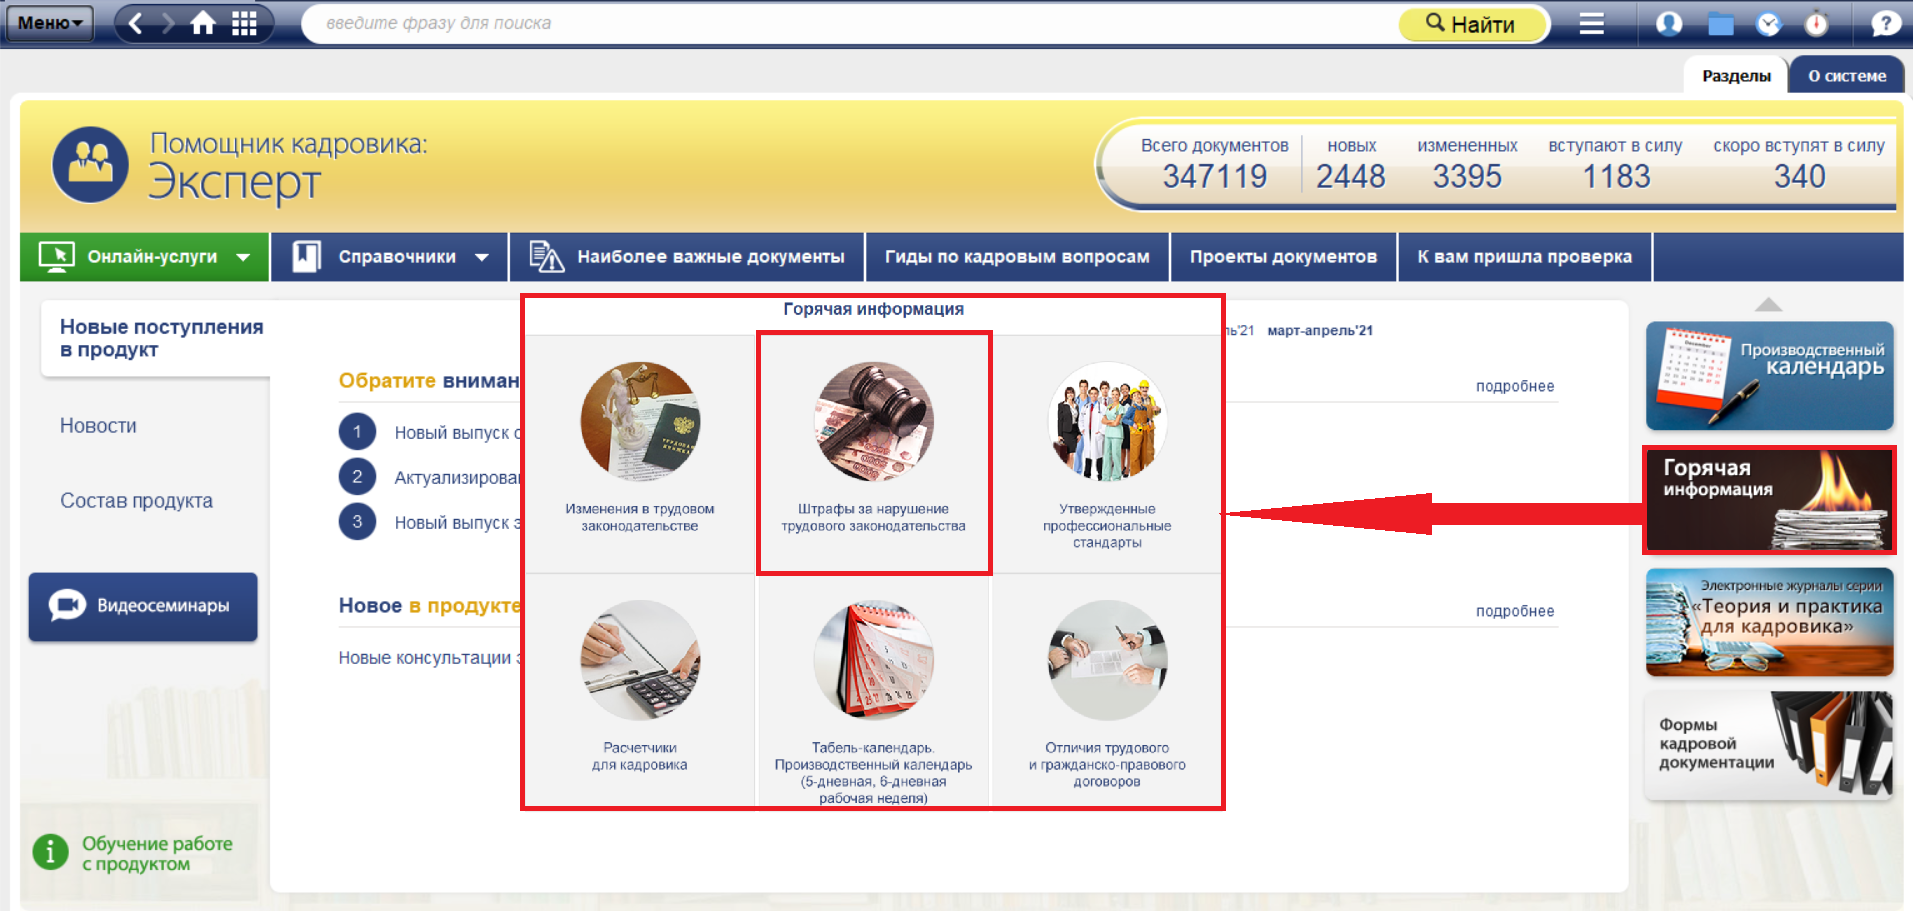Open the Меню dropdown
The width and height of the screenshot is (1913, 911).
[49, 23]
